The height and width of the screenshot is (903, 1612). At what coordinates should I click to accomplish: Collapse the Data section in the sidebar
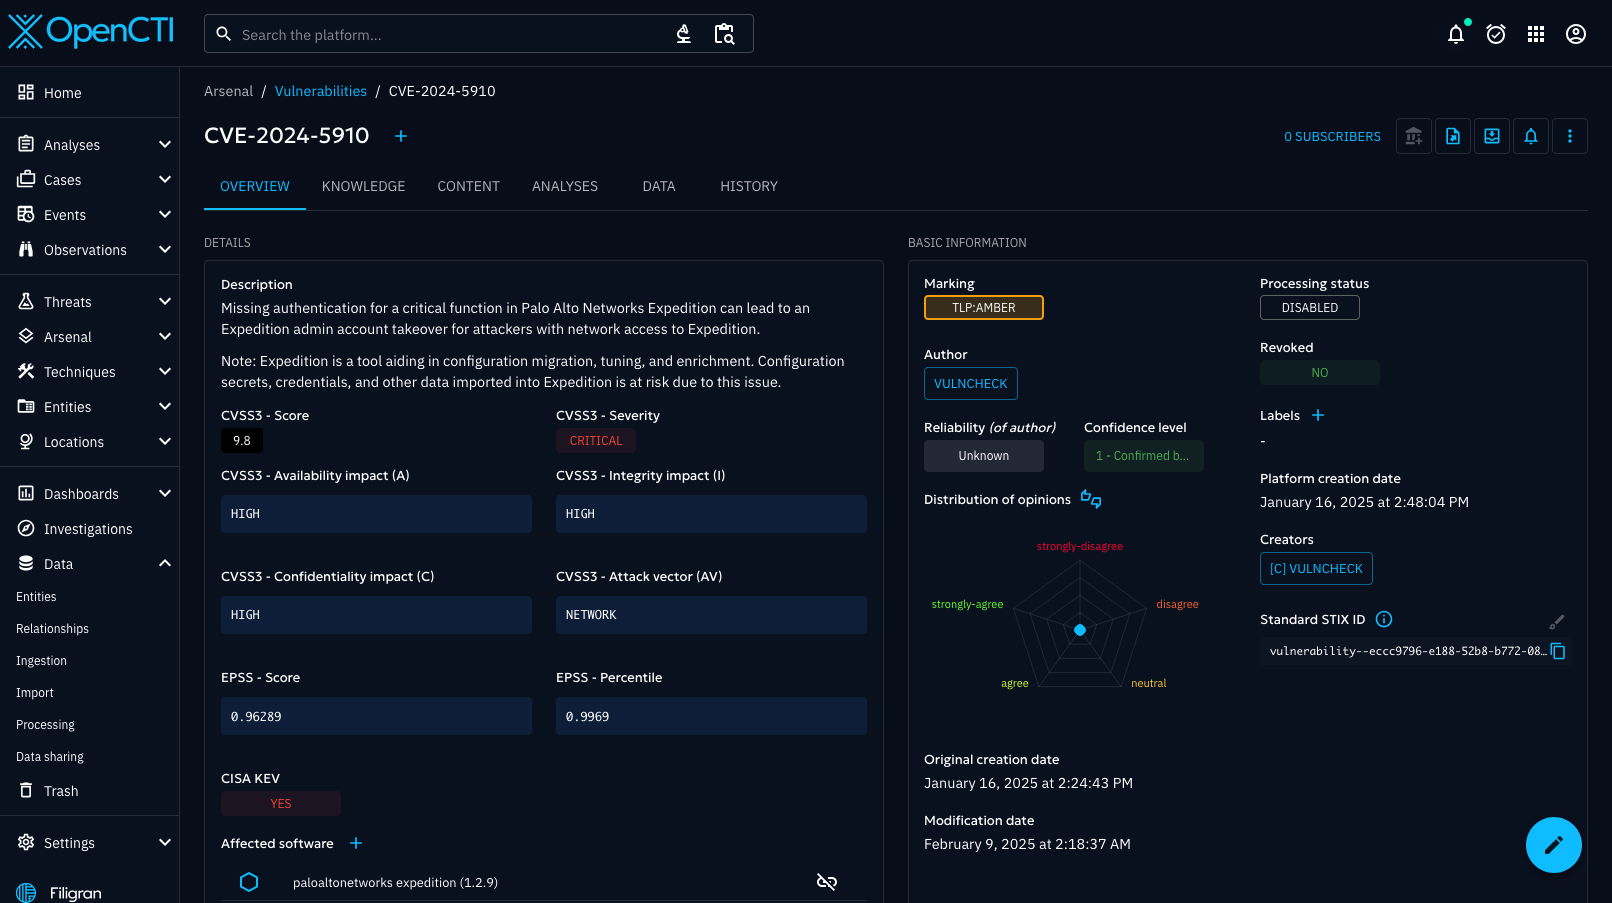click(90, 563)
